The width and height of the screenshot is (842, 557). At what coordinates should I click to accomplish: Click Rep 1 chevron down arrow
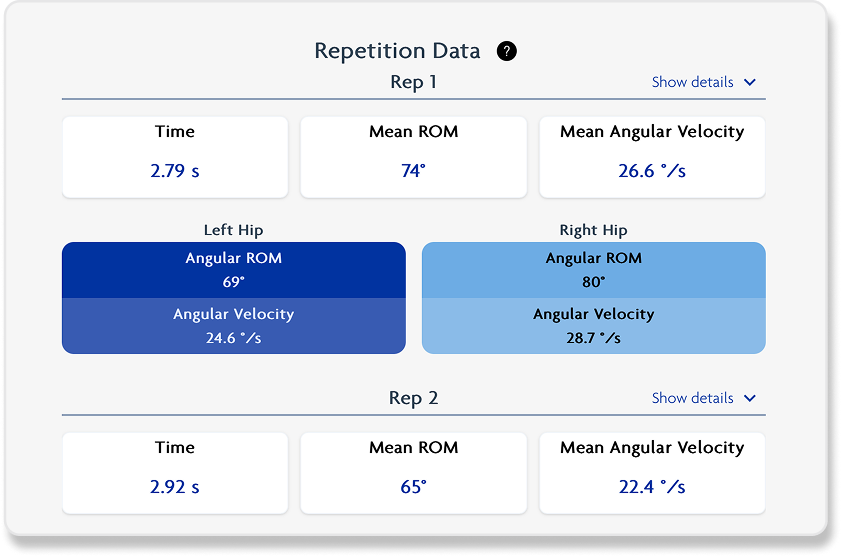751,83
